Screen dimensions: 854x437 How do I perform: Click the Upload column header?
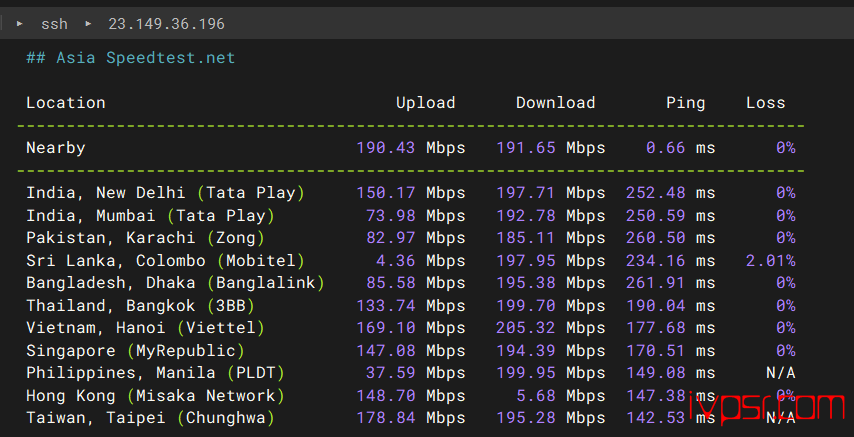pyautogui.click(x=425, y=102)
